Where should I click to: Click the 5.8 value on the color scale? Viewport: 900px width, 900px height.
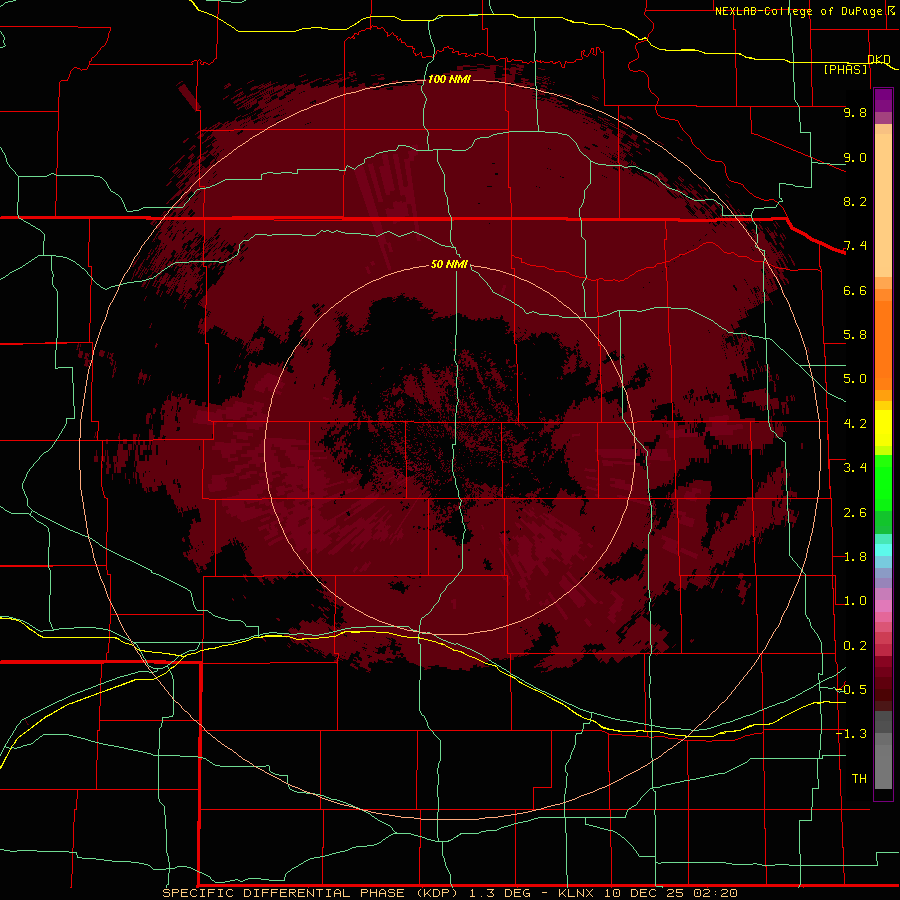click(x=855, y=335)
